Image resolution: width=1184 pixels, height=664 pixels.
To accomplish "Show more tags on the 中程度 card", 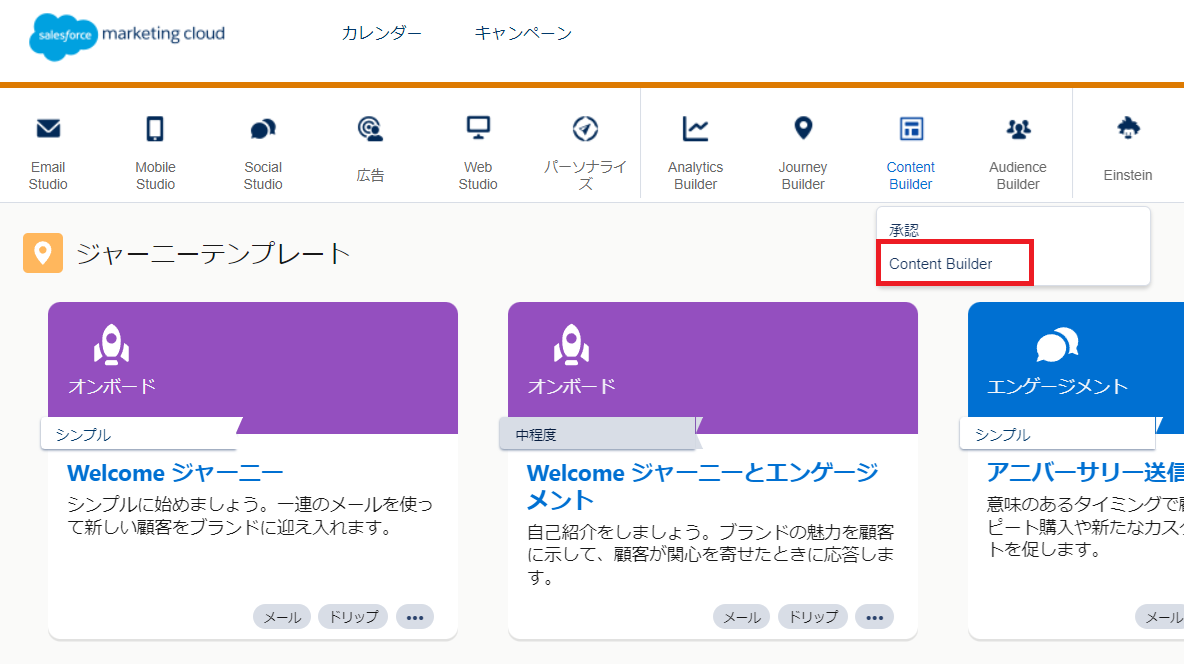I will 875,617.
